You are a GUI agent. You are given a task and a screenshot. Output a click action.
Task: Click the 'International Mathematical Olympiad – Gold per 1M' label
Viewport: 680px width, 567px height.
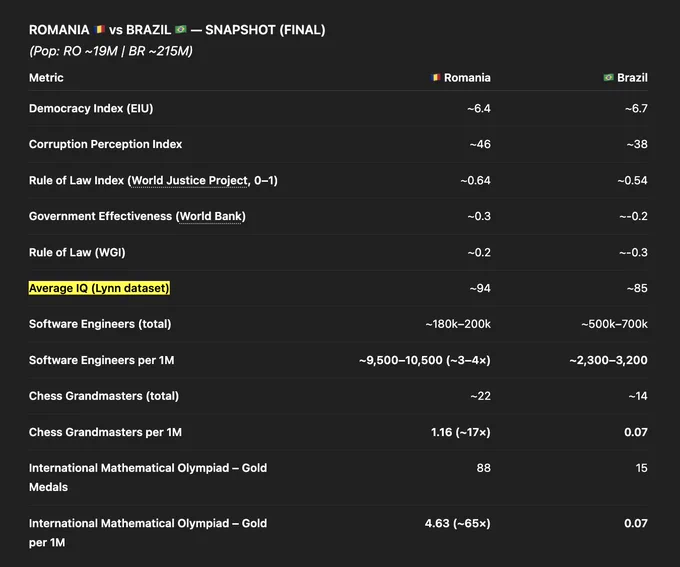pos(148,533)
